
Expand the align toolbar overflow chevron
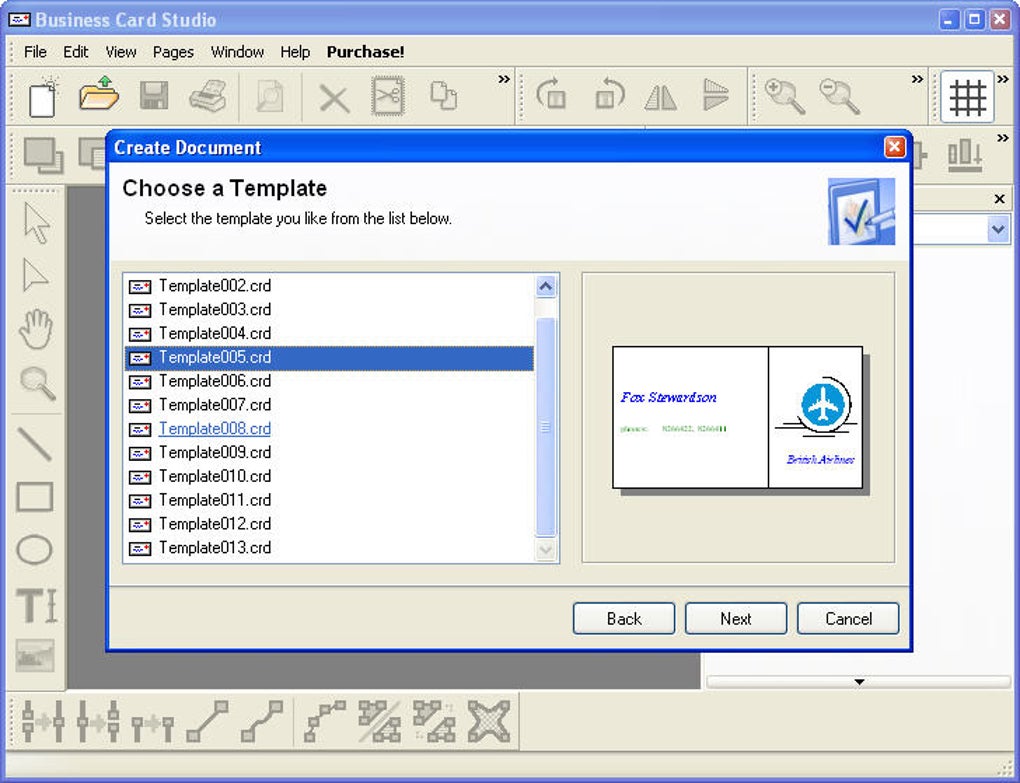tap(1003, 138)
